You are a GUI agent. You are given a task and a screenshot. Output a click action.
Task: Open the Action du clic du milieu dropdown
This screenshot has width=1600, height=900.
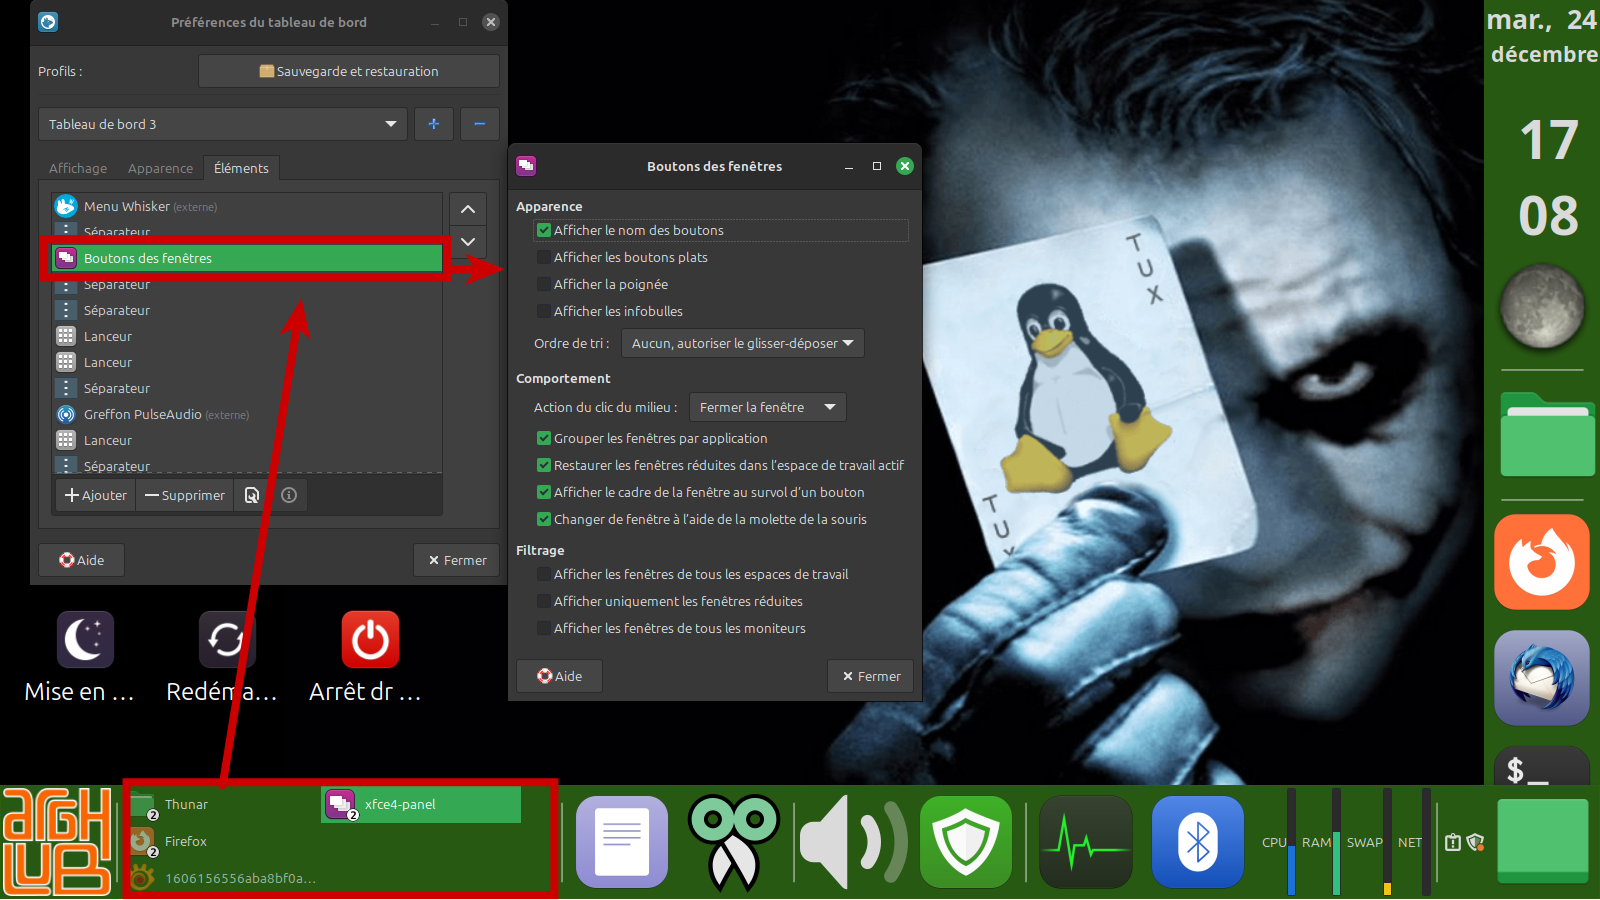[x=768, y=407]
